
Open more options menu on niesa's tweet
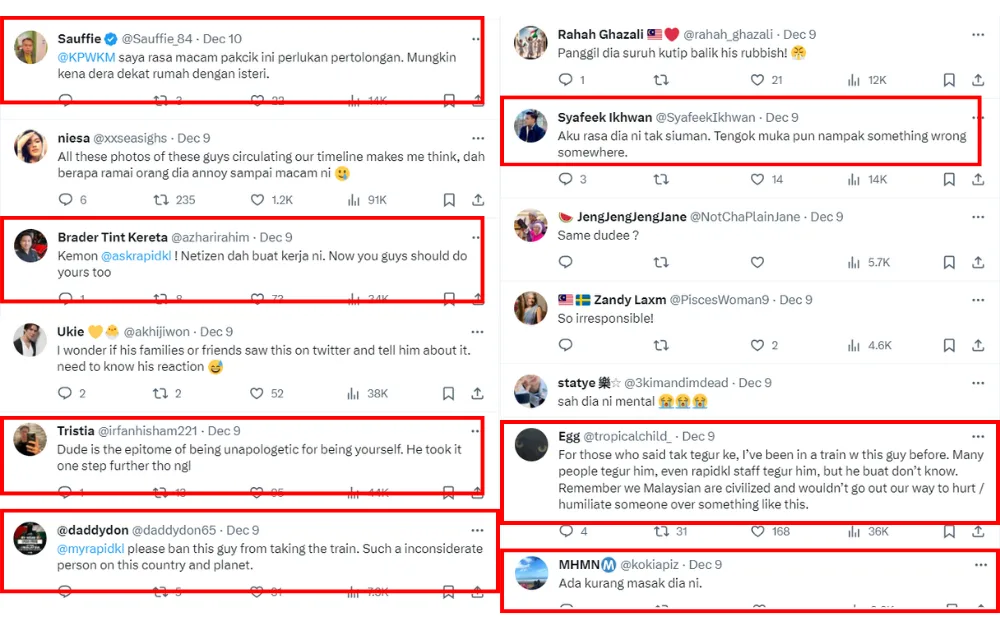click(x=476, y=138)
